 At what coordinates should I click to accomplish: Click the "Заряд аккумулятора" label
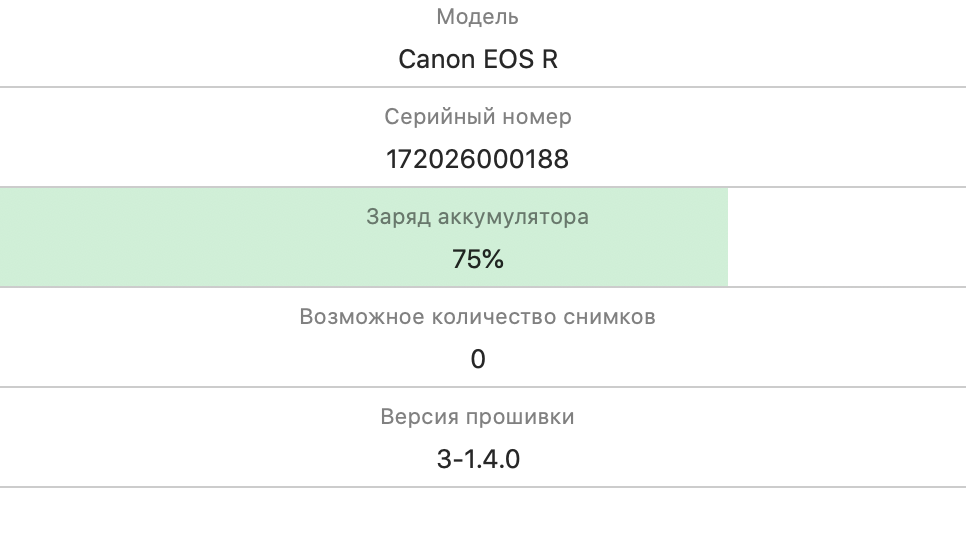[477, 217]
